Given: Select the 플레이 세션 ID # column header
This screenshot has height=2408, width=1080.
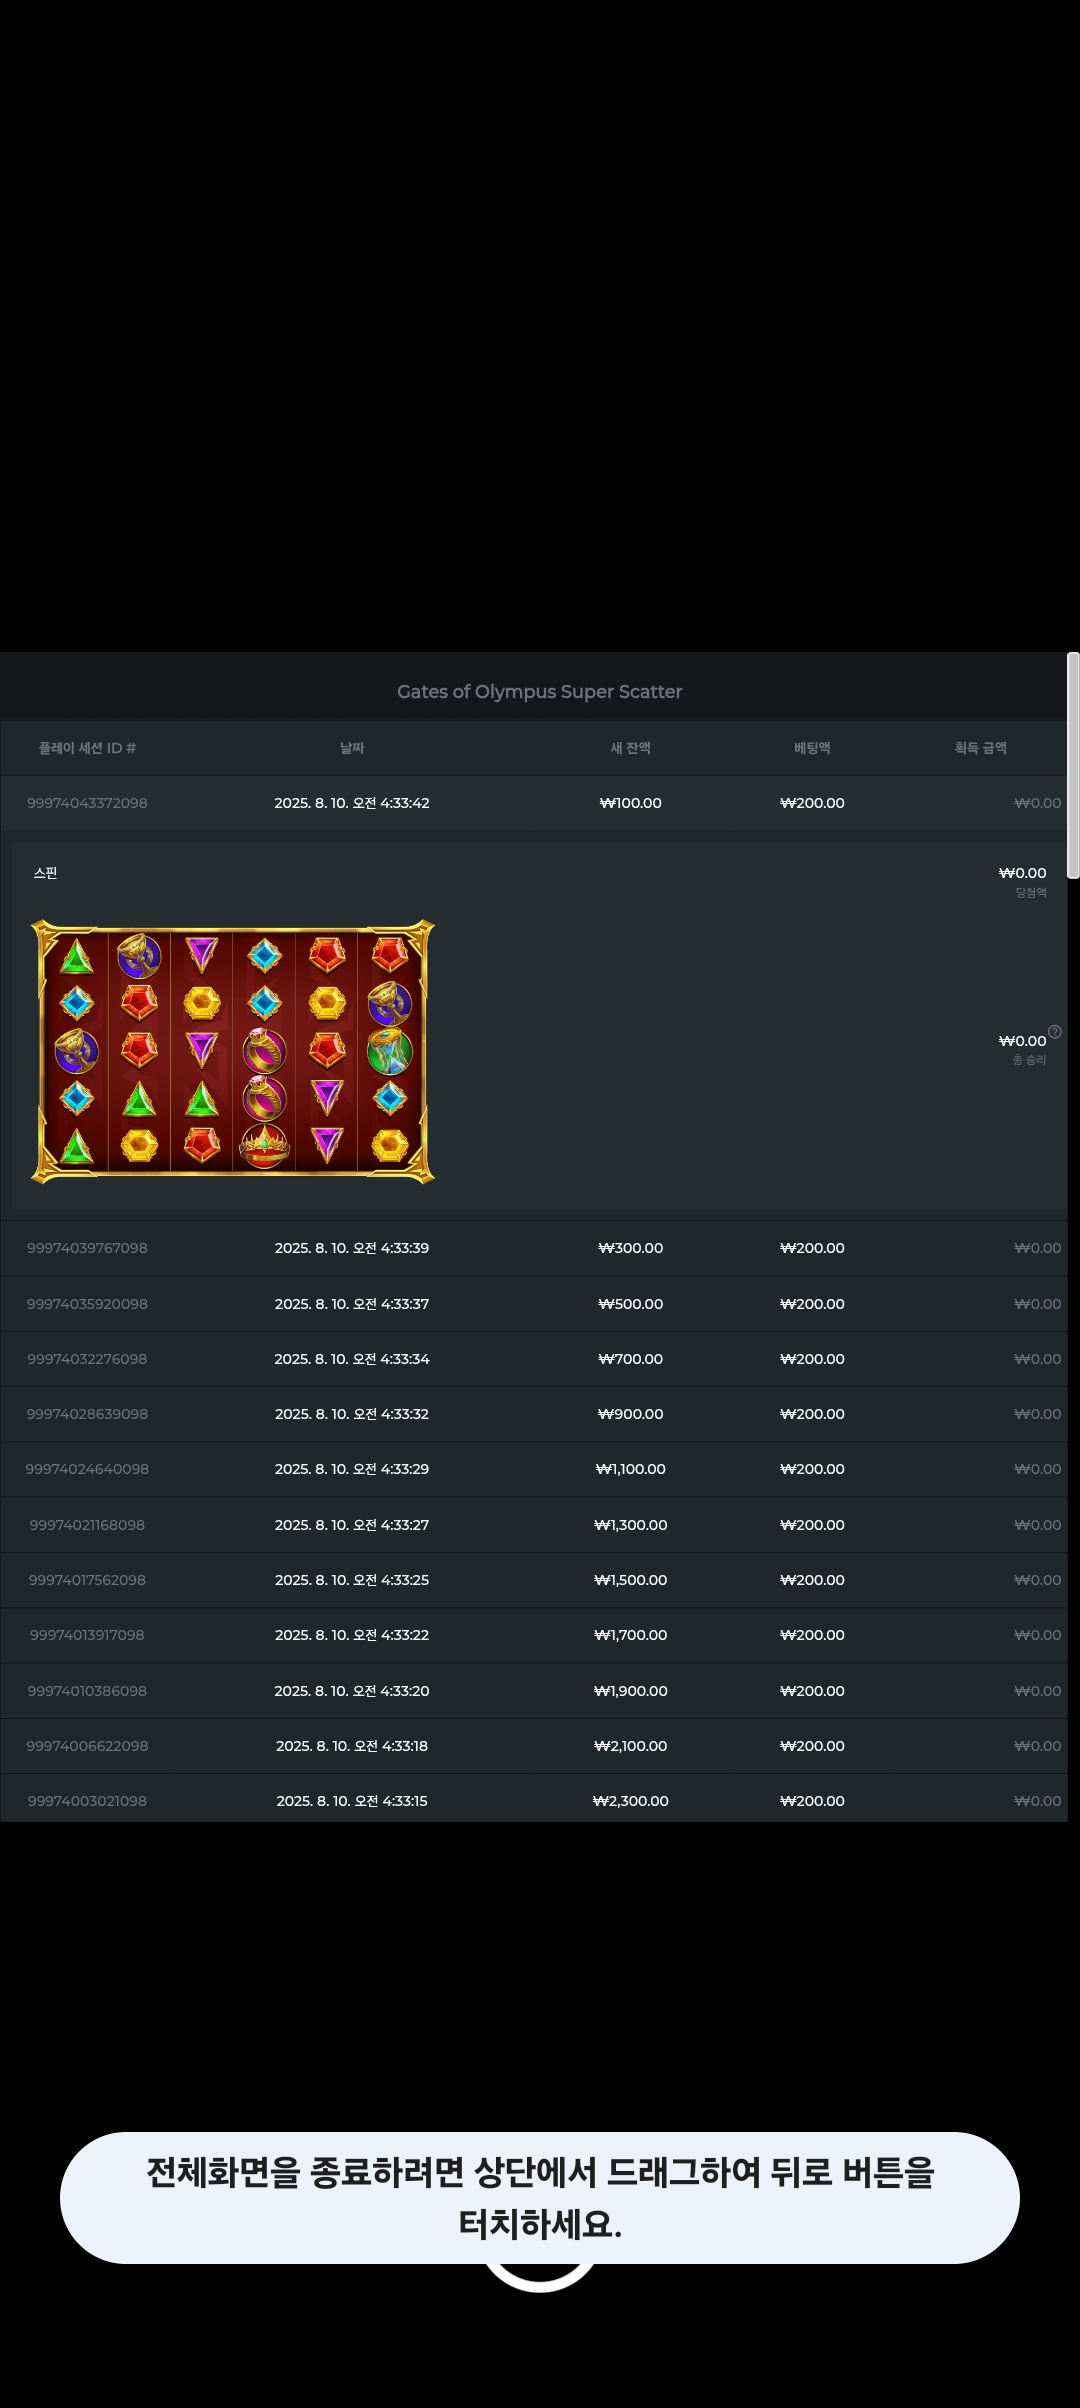Looking at the screenshot, I should click(x=87, y=748).
